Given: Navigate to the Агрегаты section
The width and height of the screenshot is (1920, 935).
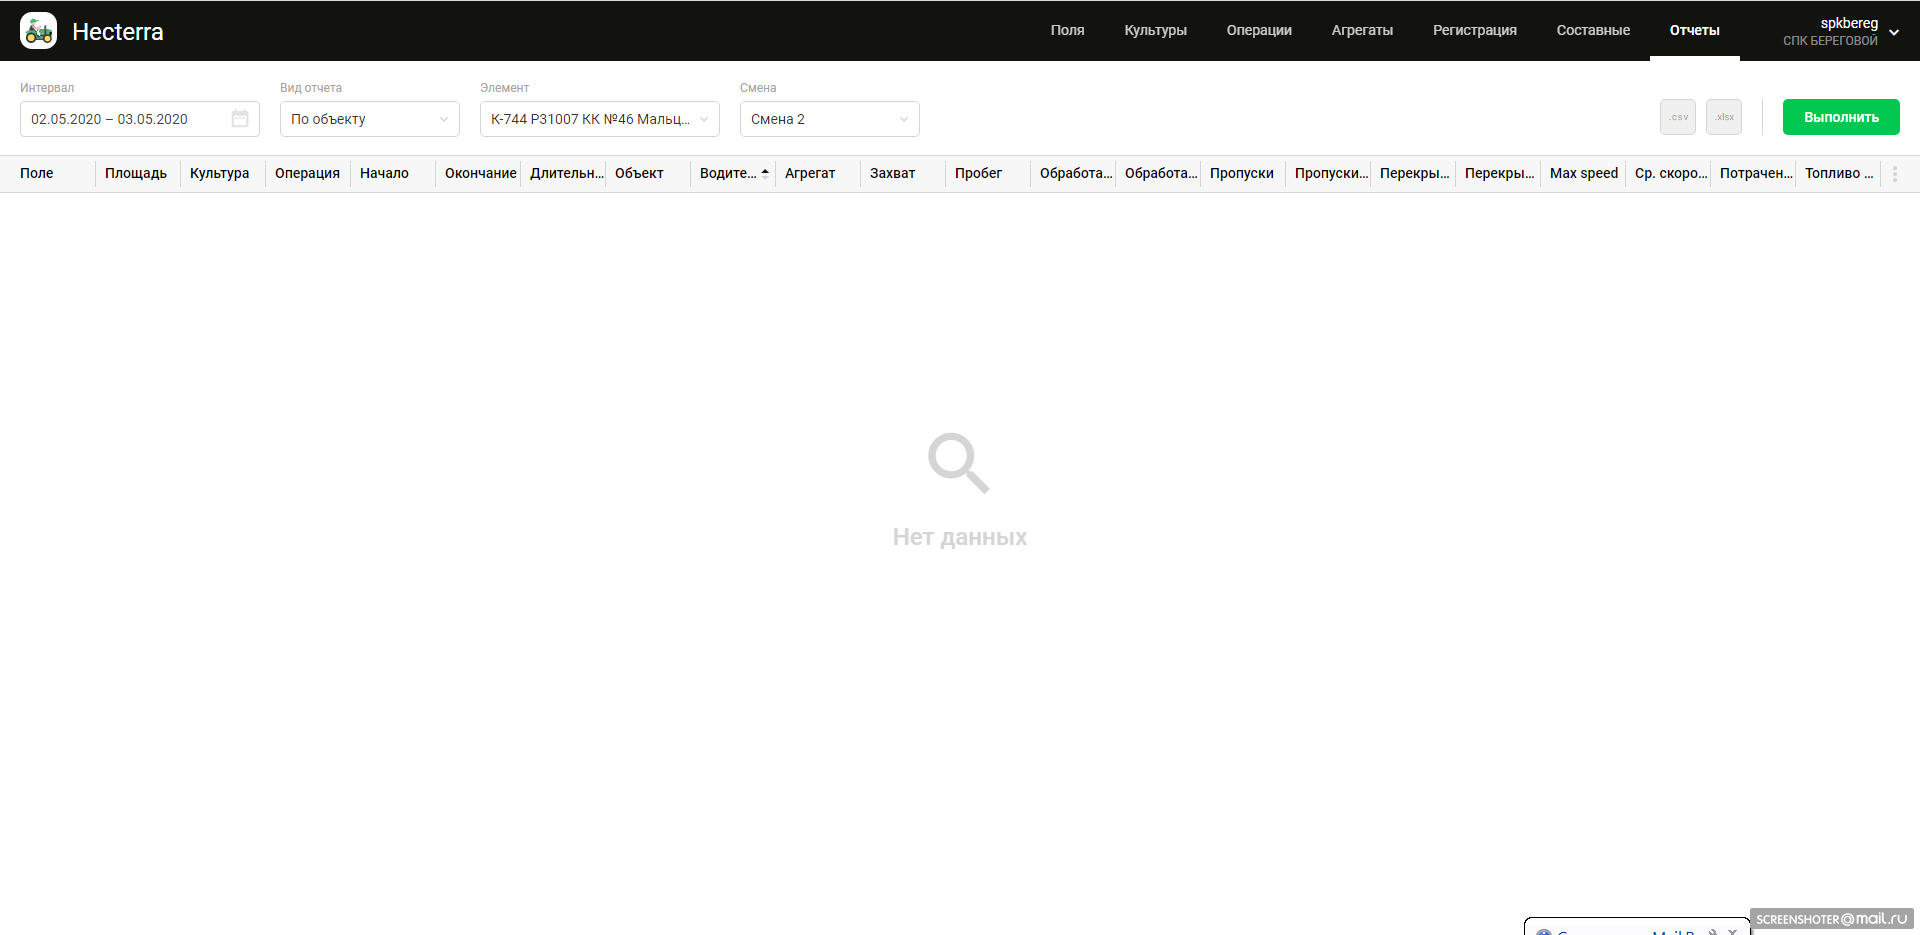Looking at the screenshot, I should pos(1362,31).
